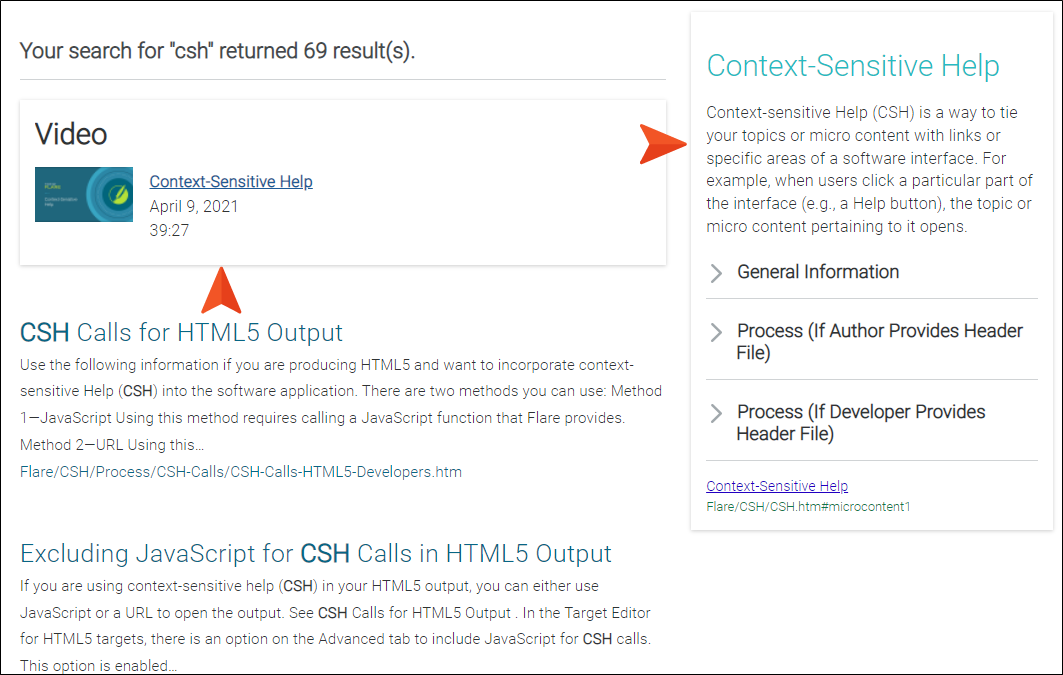Click the search results count text
This screenshot has width=1063, height=675.
click(x=217, y=51)
